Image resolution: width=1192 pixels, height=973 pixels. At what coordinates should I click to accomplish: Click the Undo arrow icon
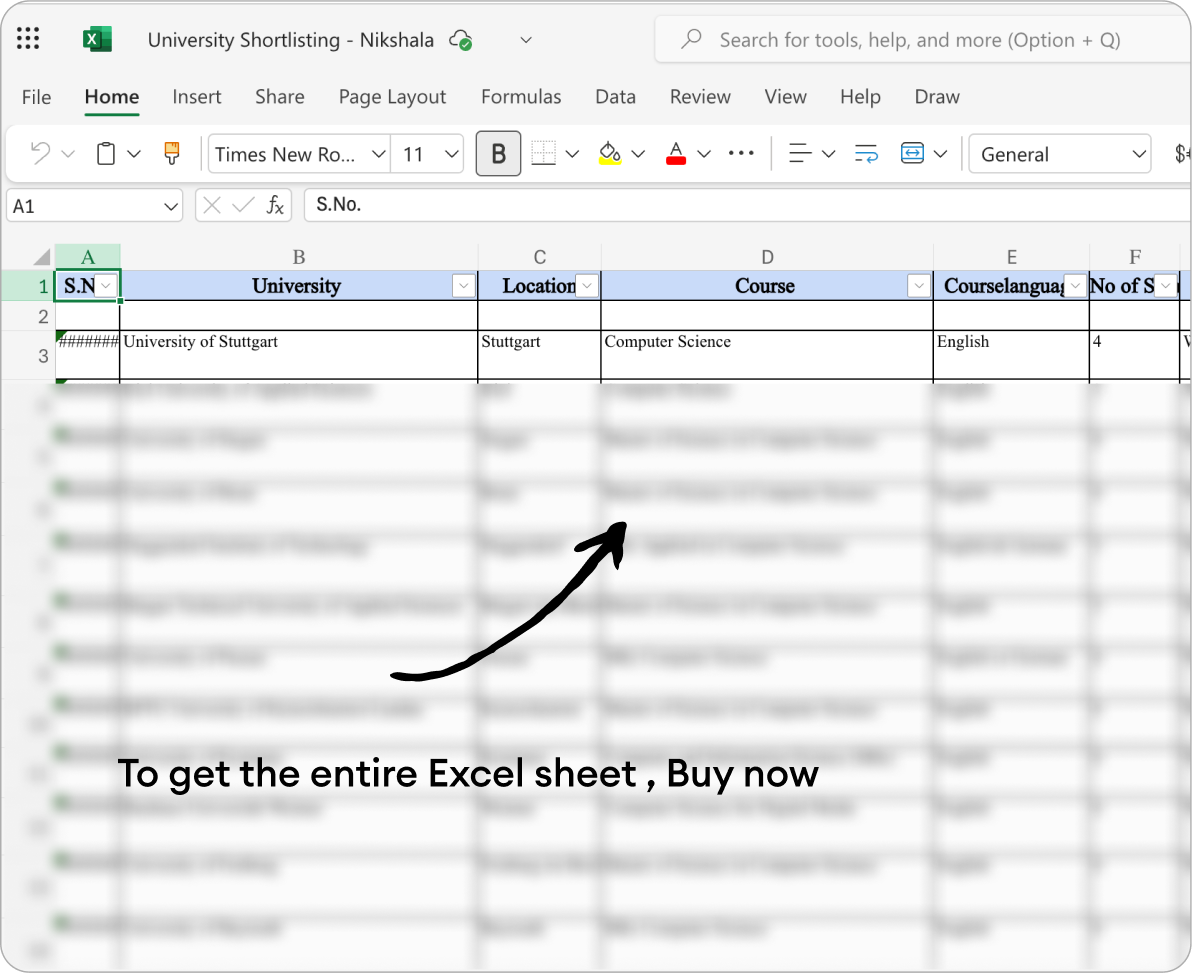point(40,154)
